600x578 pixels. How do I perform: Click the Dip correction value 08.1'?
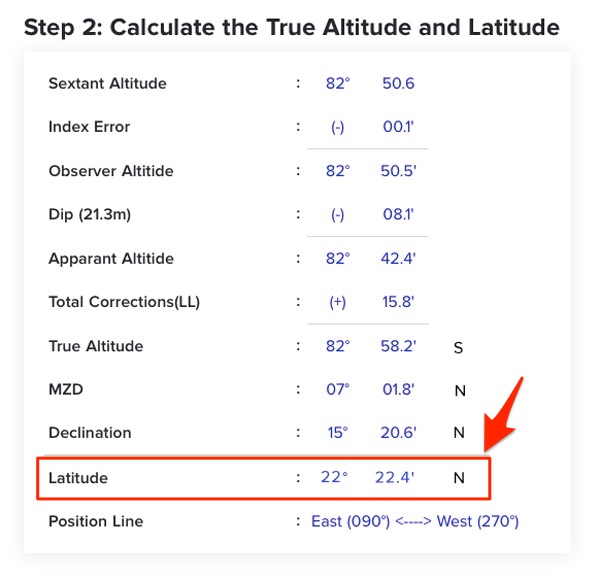coord(399,215)
